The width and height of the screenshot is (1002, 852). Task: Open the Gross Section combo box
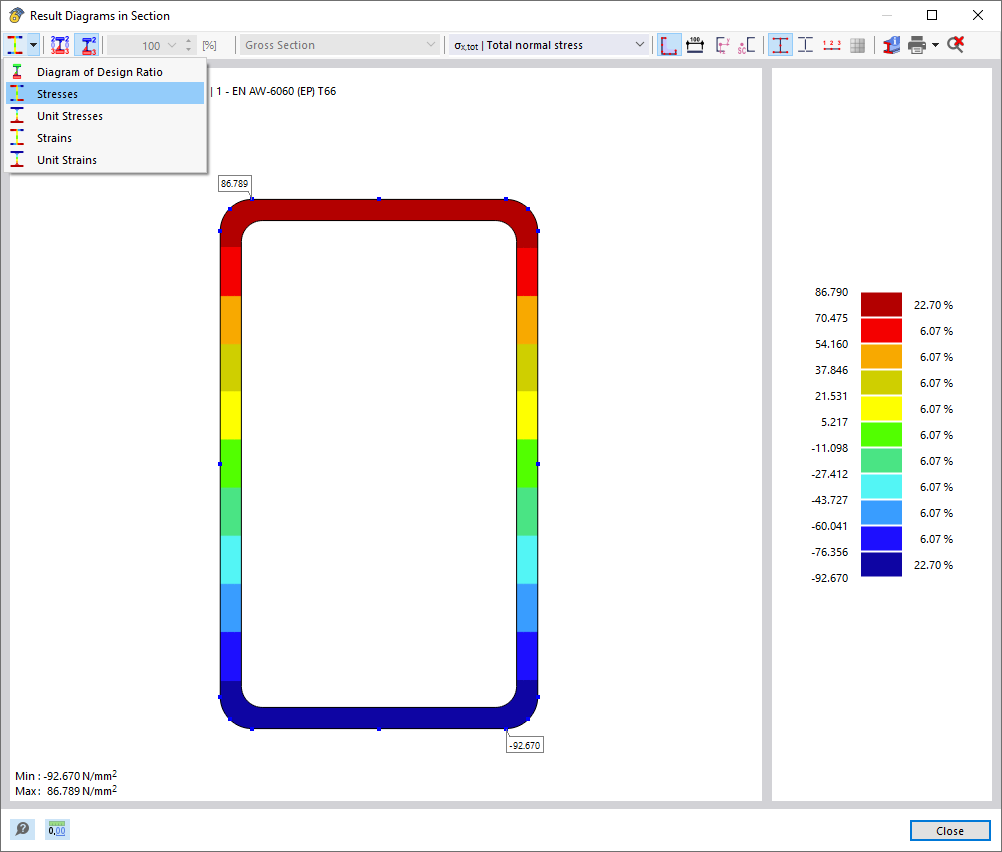coord(340,44)
